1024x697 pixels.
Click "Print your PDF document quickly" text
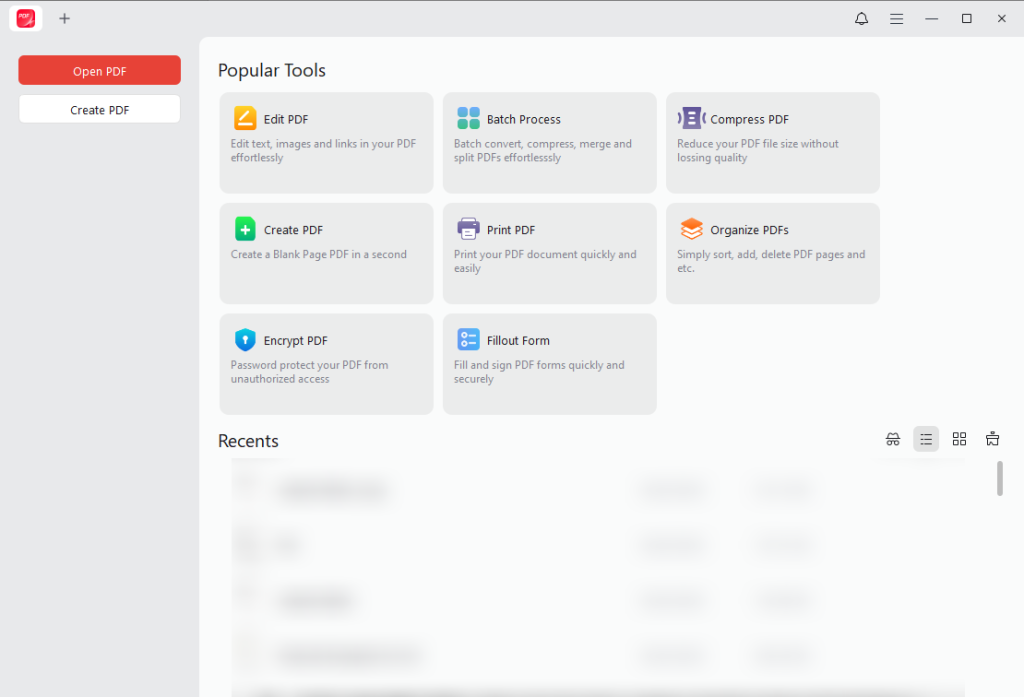545,261
